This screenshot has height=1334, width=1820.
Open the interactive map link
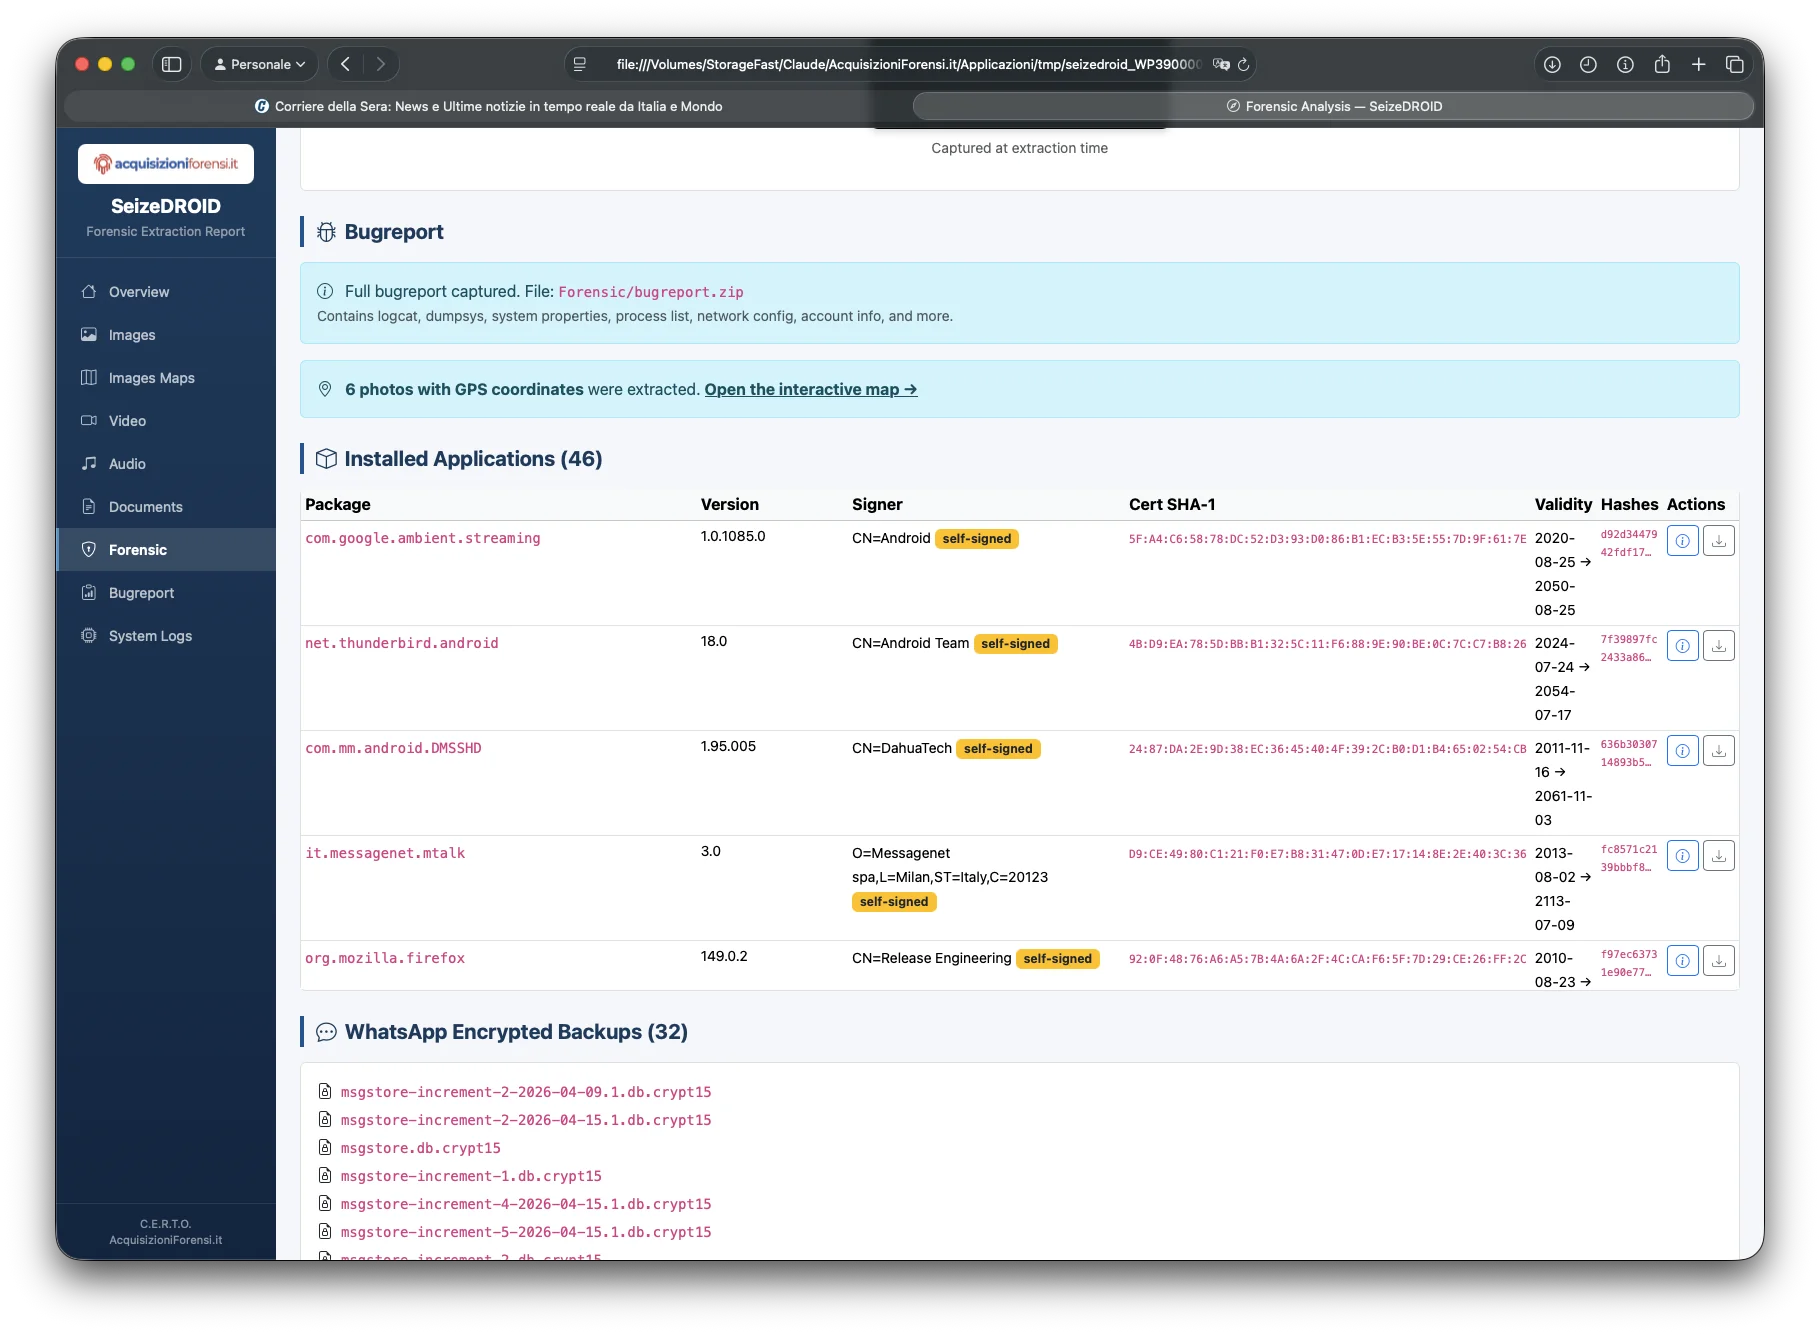click(x=810, y=389)
